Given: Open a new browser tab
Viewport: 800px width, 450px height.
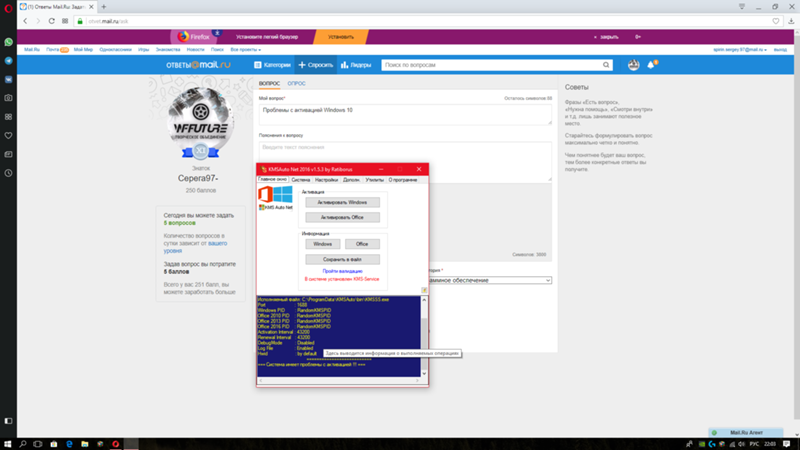Looking at the screenshot, I should coord(104,7).
